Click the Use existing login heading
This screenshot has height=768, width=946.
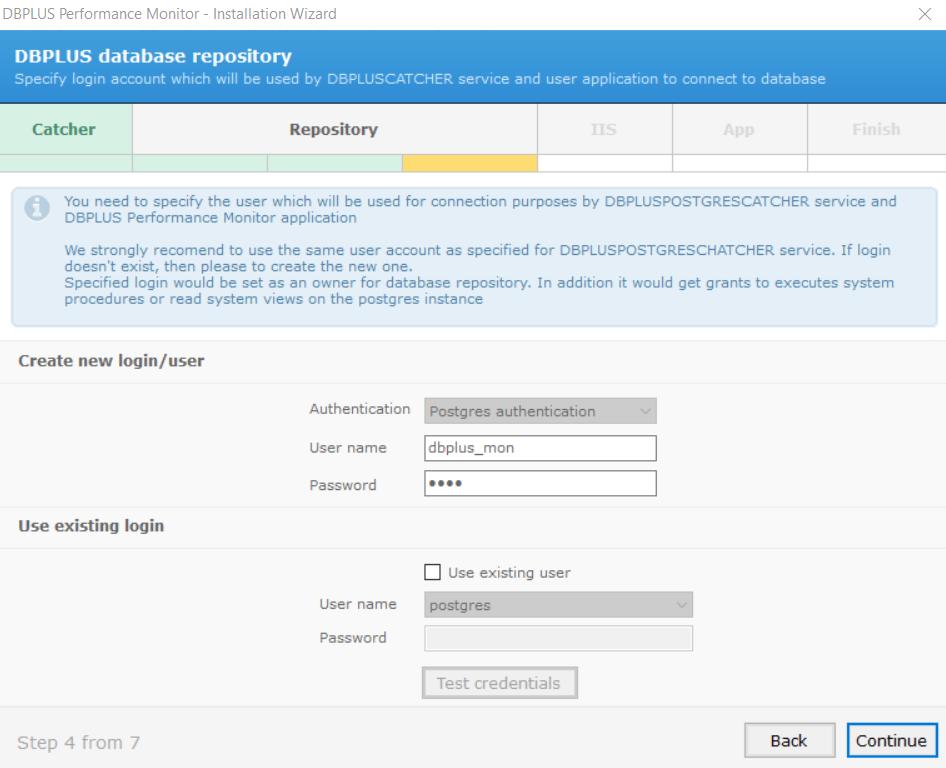pos(91,525)
